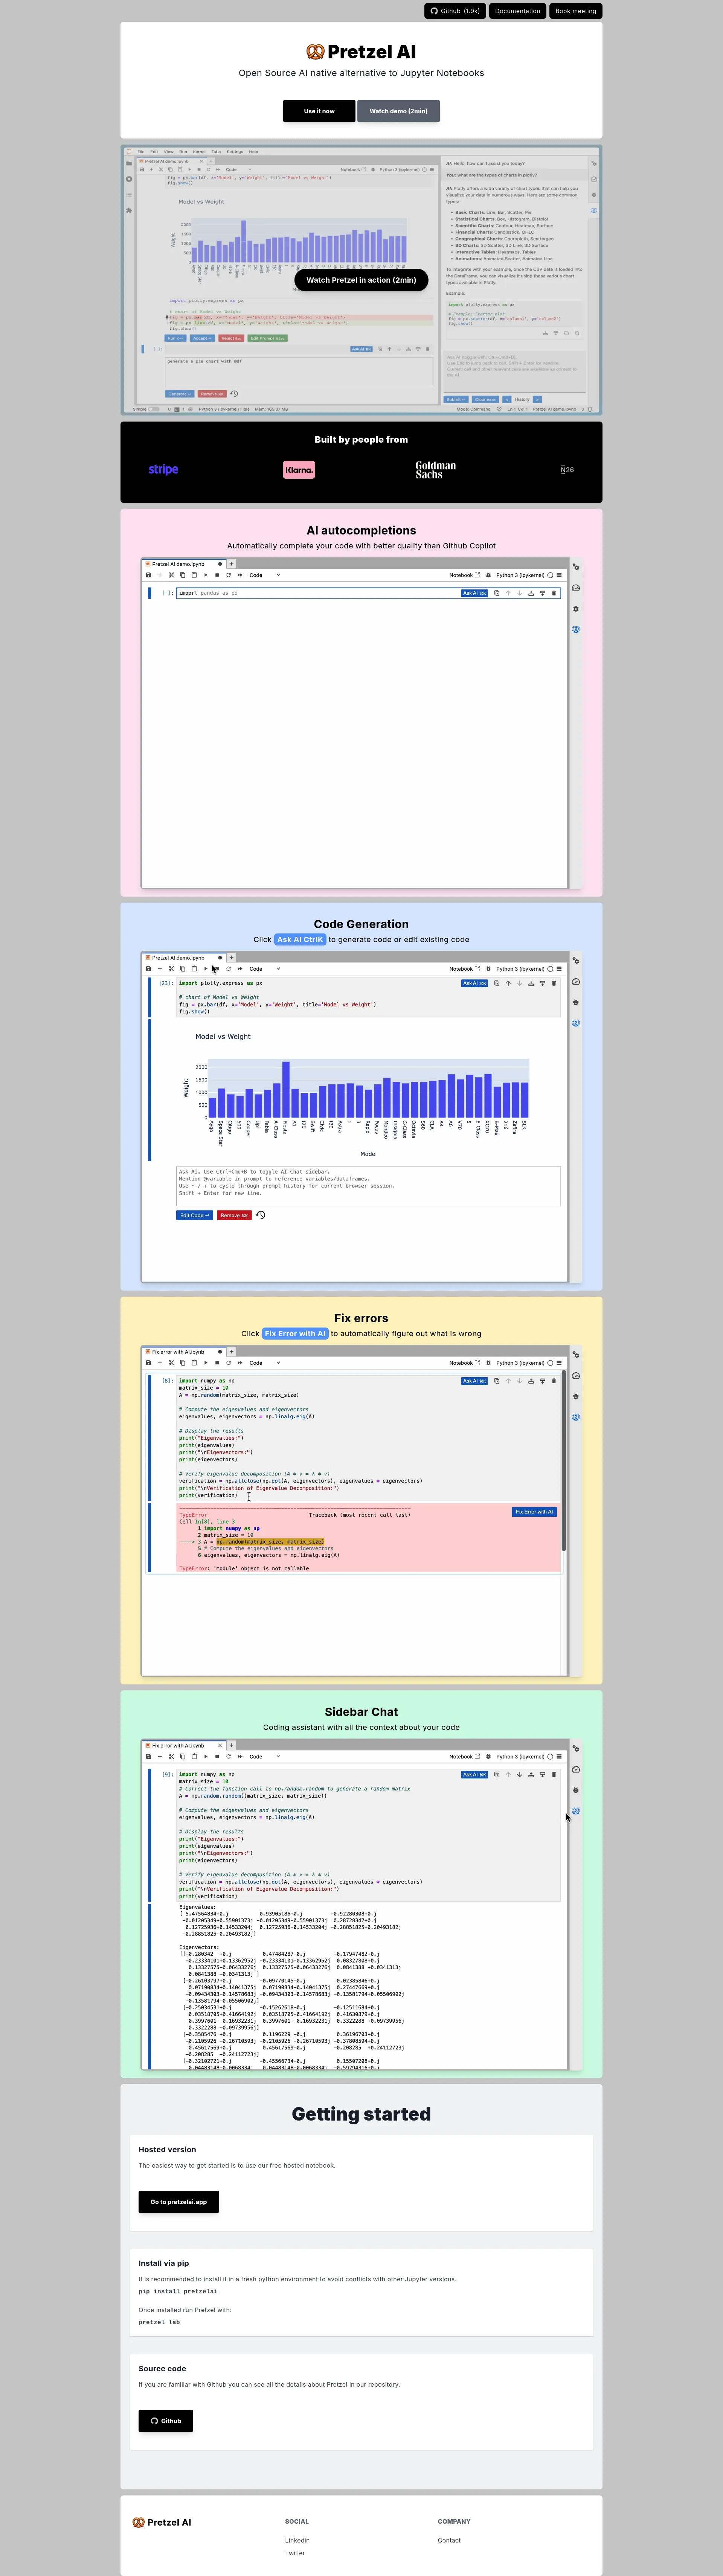Click Go to pretzelai.app button
This screenshot has height=2576, width=723.
[178, 2202]
